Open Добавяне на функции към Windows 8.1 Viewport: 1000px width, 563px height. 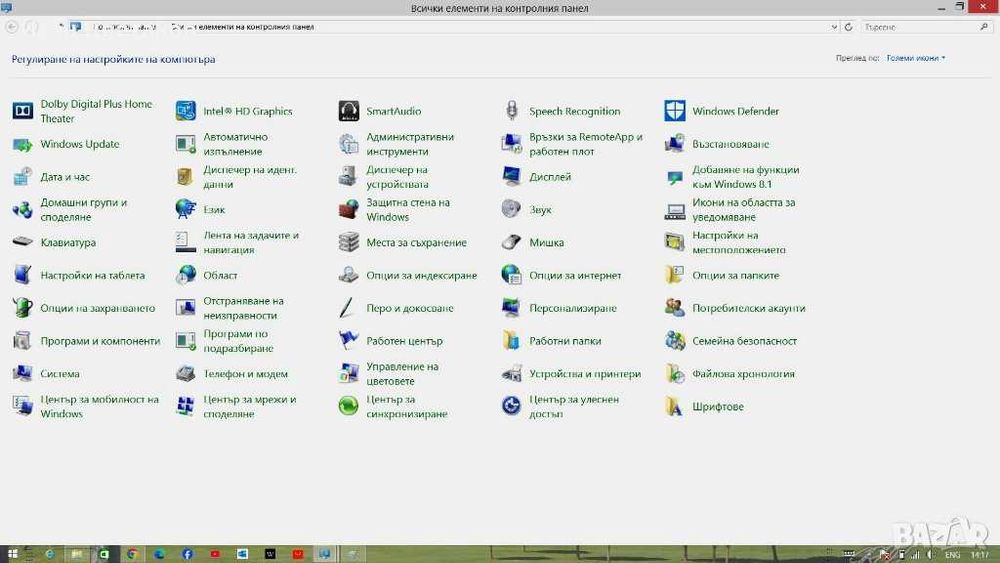746,177
